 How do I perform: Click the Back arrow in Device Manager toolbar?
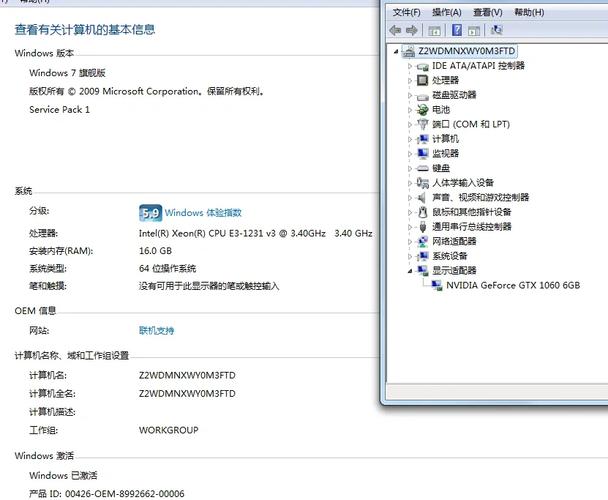tap(395, 30)
